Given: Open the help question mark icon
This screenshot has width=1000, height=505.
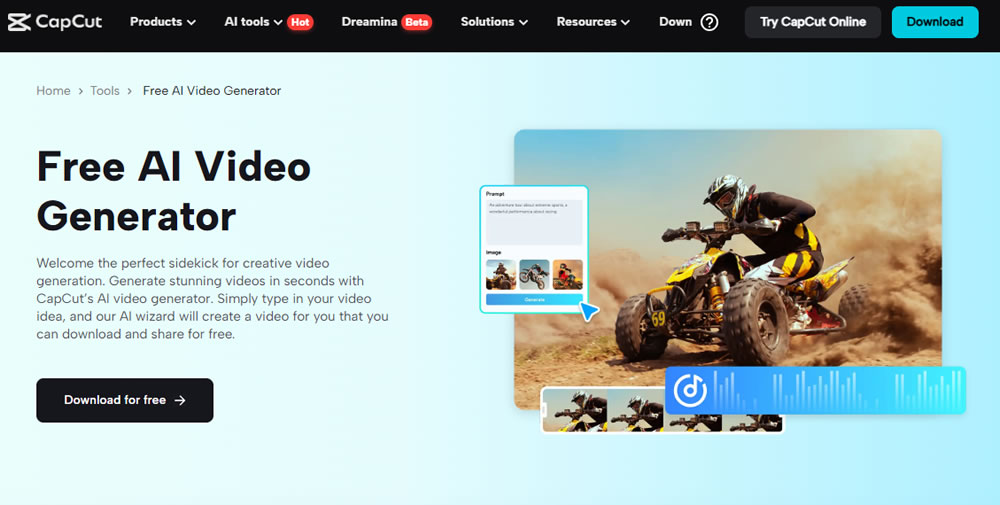Looking at the screenshot, I should coord(709,22).
